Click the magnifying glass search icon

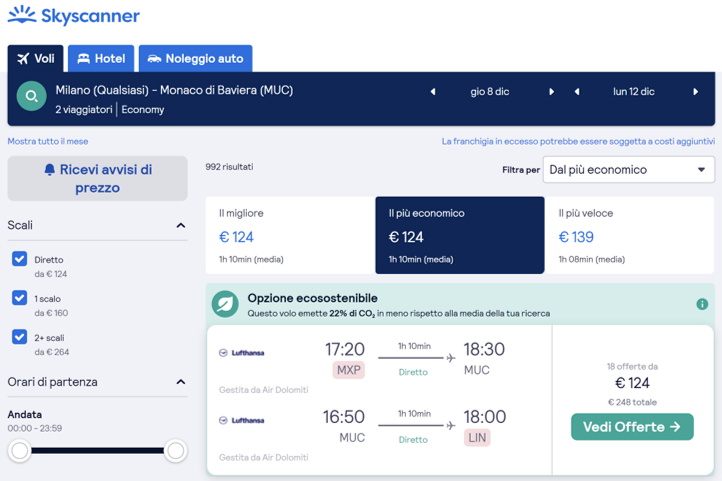coord(32,97)
